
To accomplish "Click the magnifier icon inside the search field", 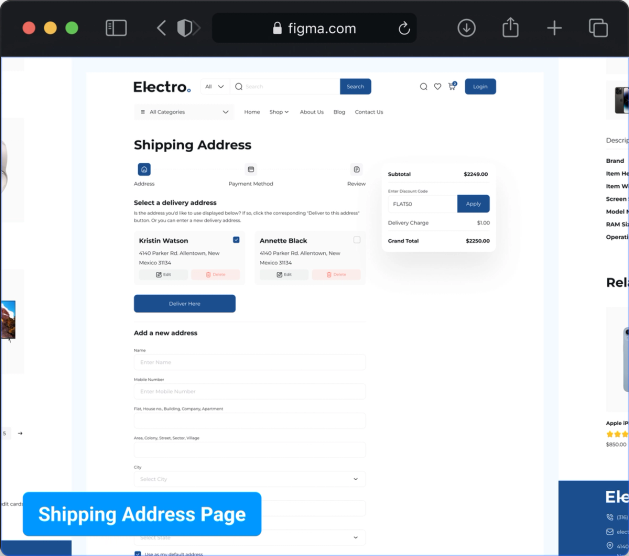I will pyautogui.click(x=239, y=87).
